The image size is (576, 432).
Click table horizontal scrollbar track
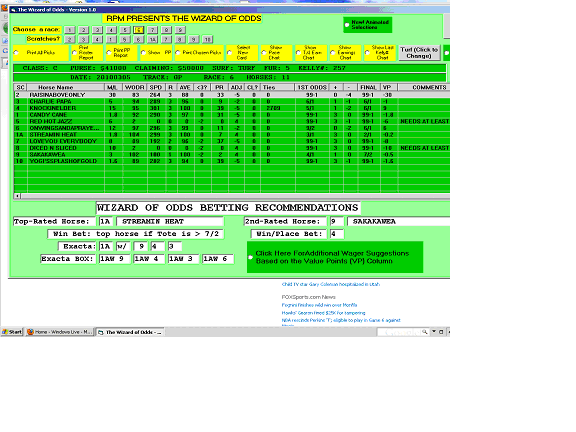click(x=235, y=196)
